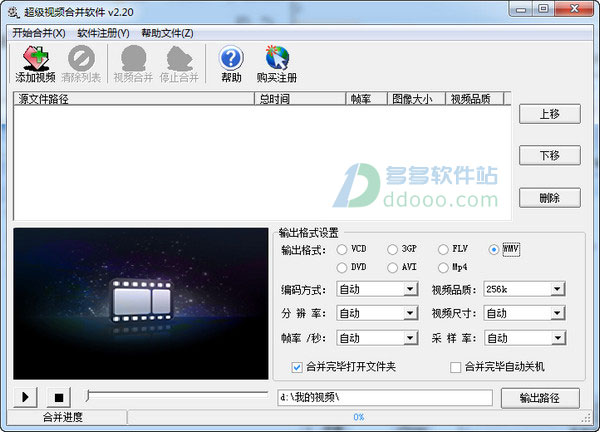
Task: Open the 帮助文件(Z) menu
Action: click(167, 33)
